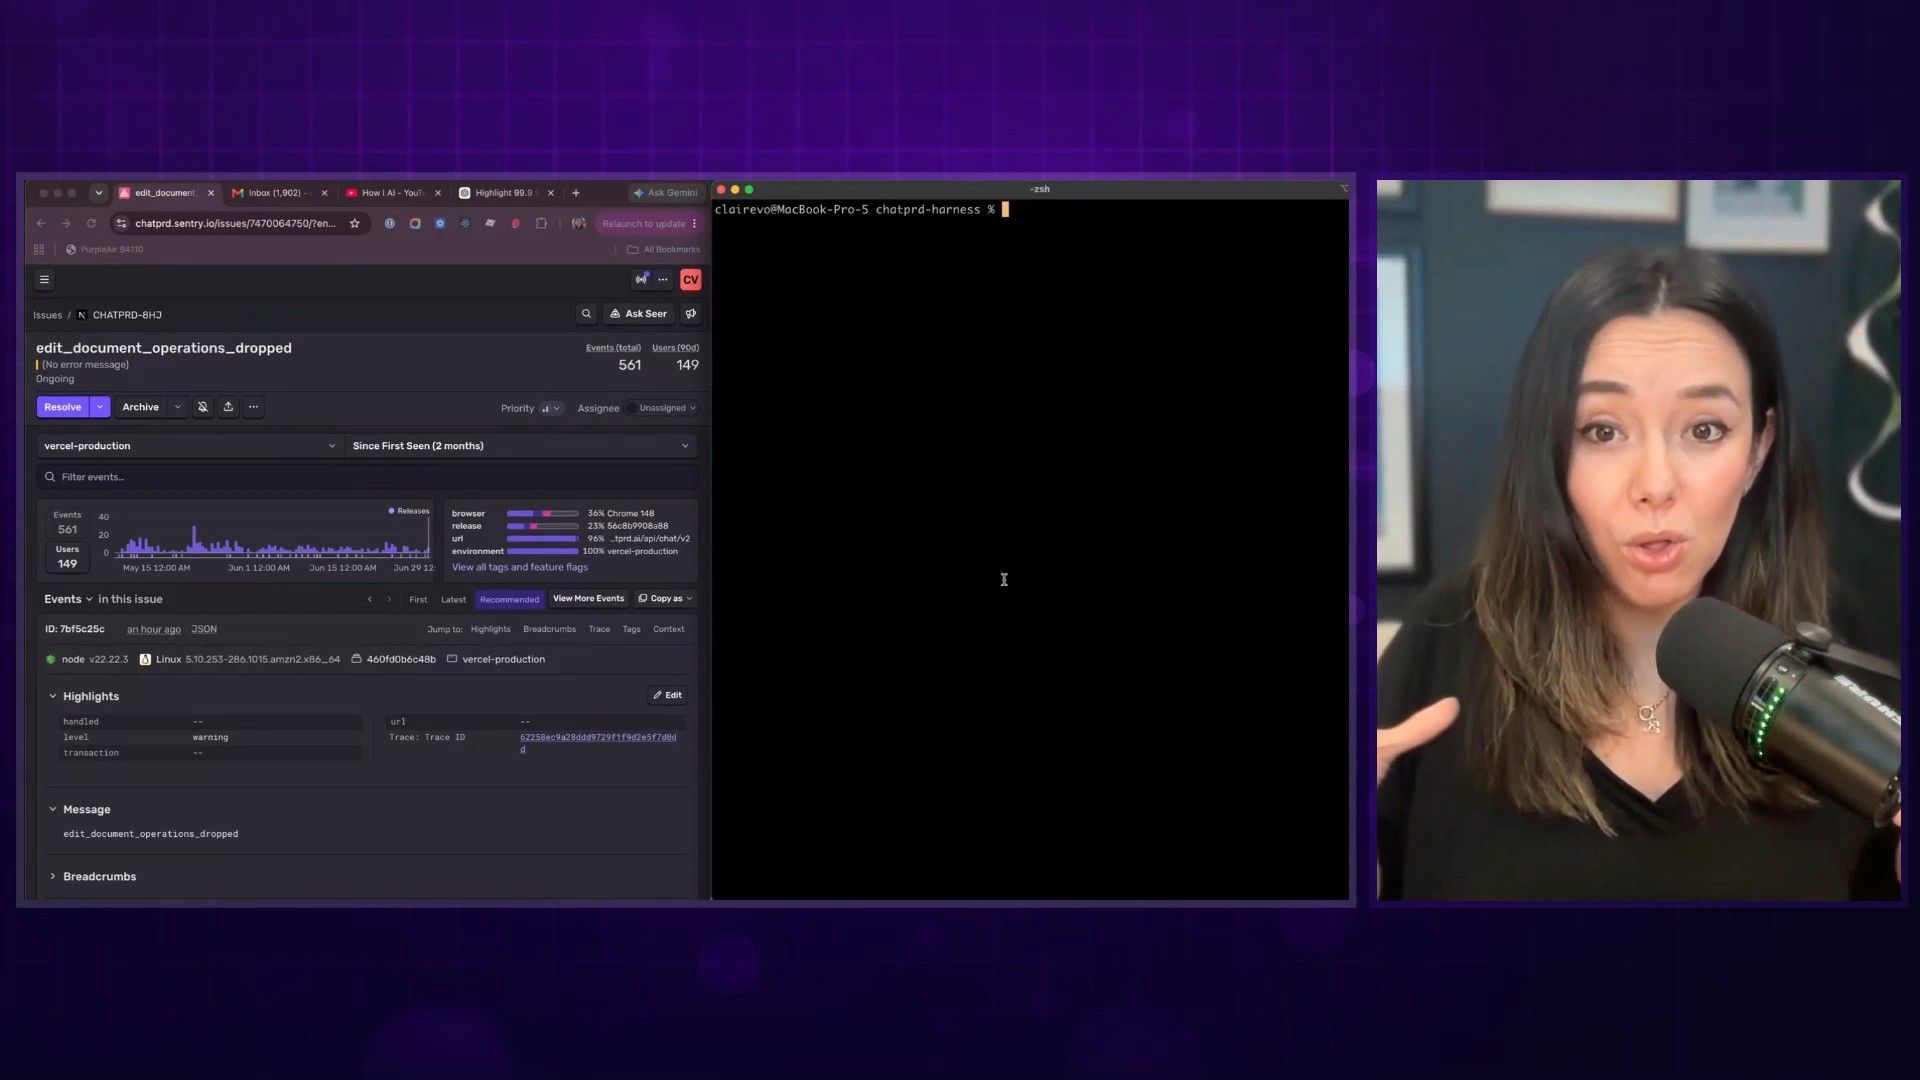The height and width of the screenshot is (1080, 1920).
Task: Close the Highlight 99.9 tab
Action: (x=550, y=193)
